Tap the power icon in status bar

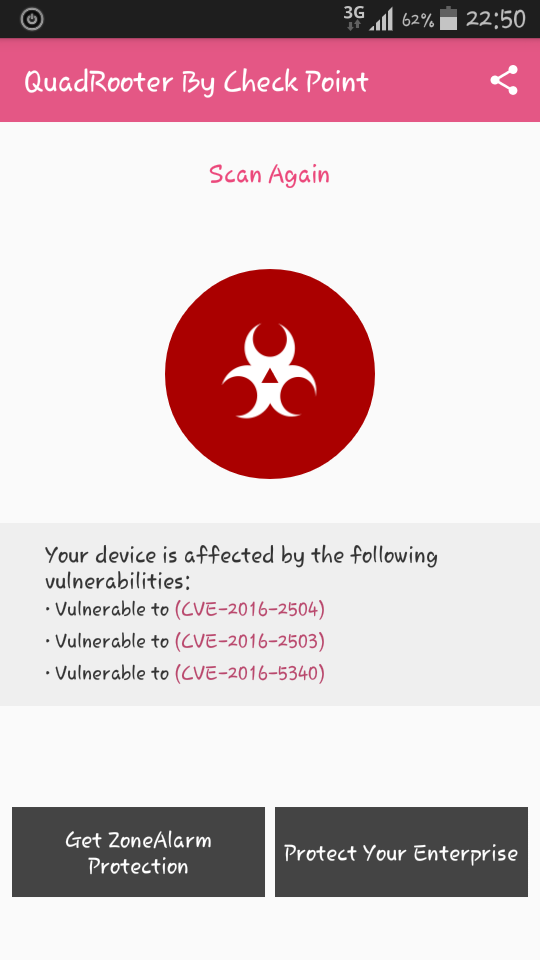32,20
